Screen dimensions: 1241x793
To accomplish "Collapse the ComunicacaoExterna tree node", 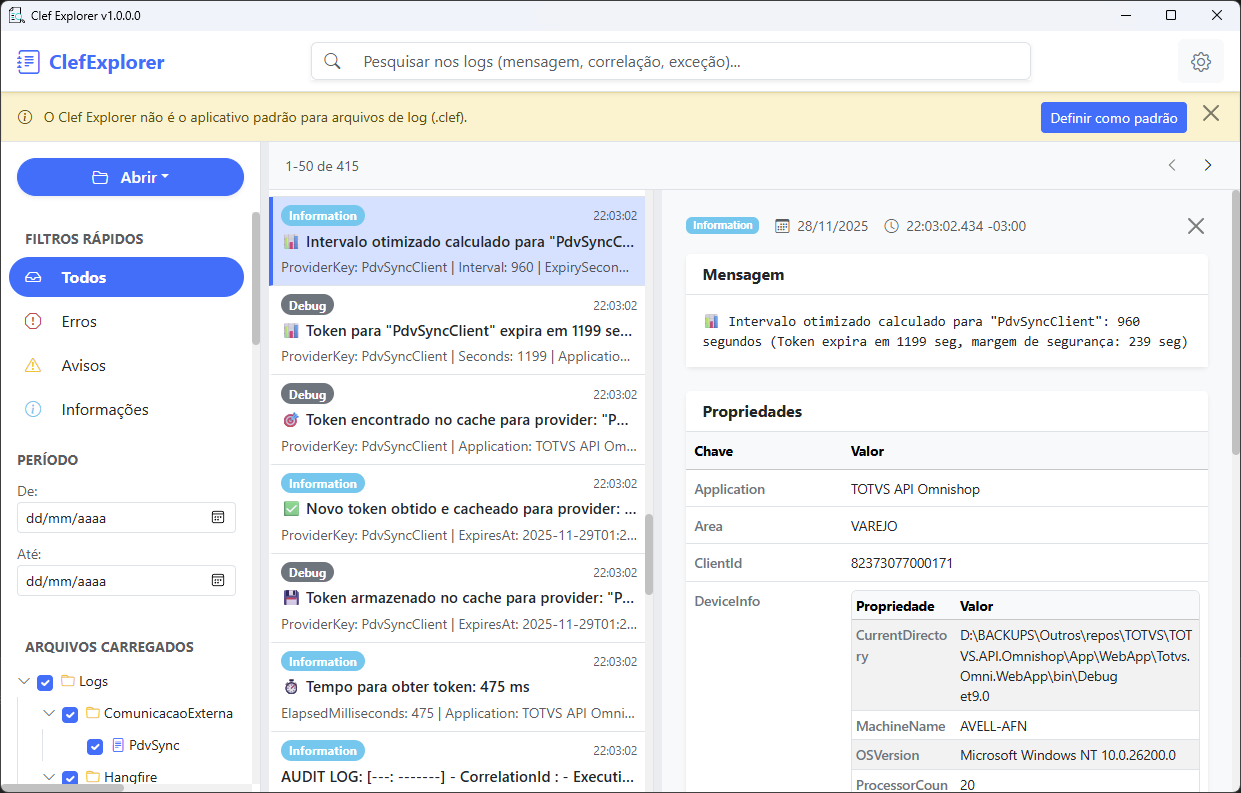I will [48, 713].
